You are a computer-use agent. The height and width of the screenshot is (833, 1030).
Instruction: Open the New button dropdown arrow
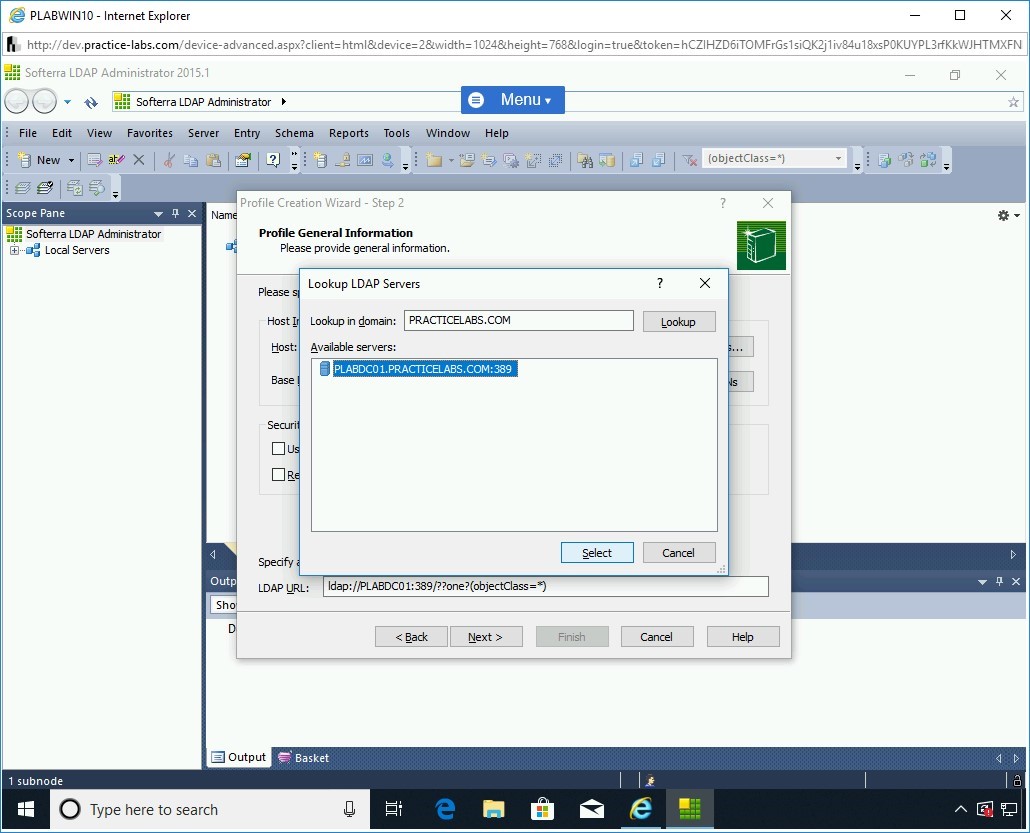(71, 160)
